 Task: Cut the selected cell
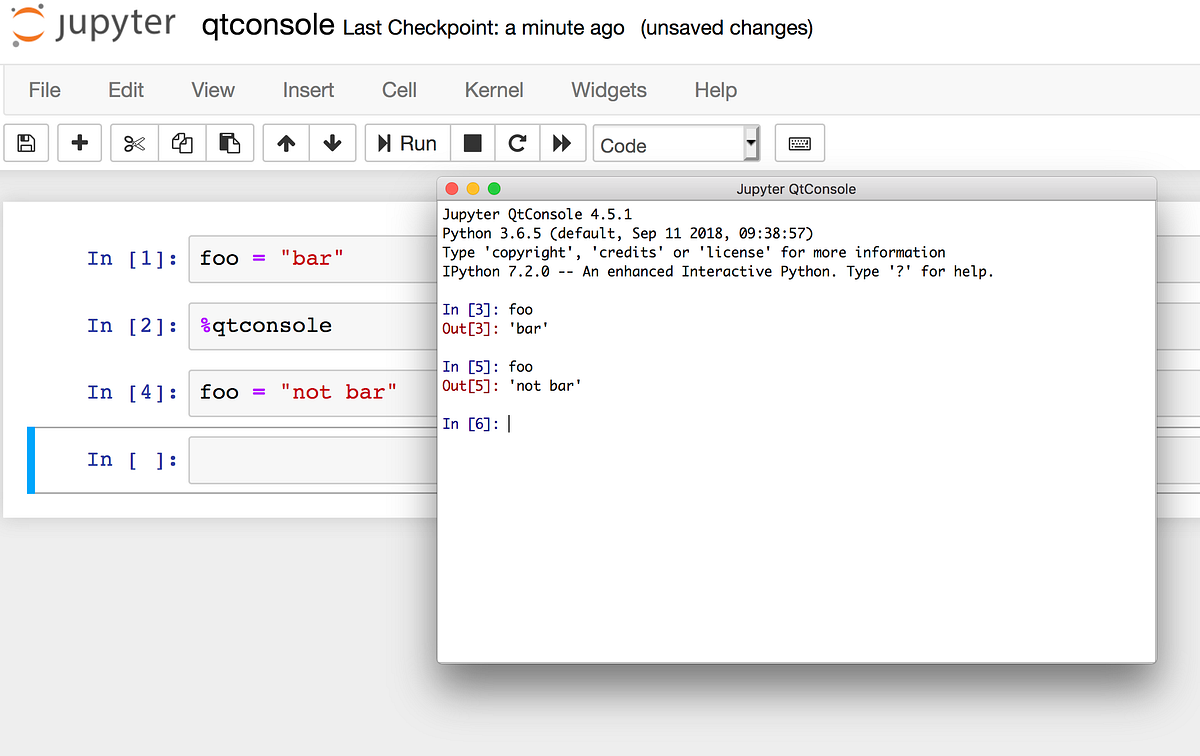(133, 143)
